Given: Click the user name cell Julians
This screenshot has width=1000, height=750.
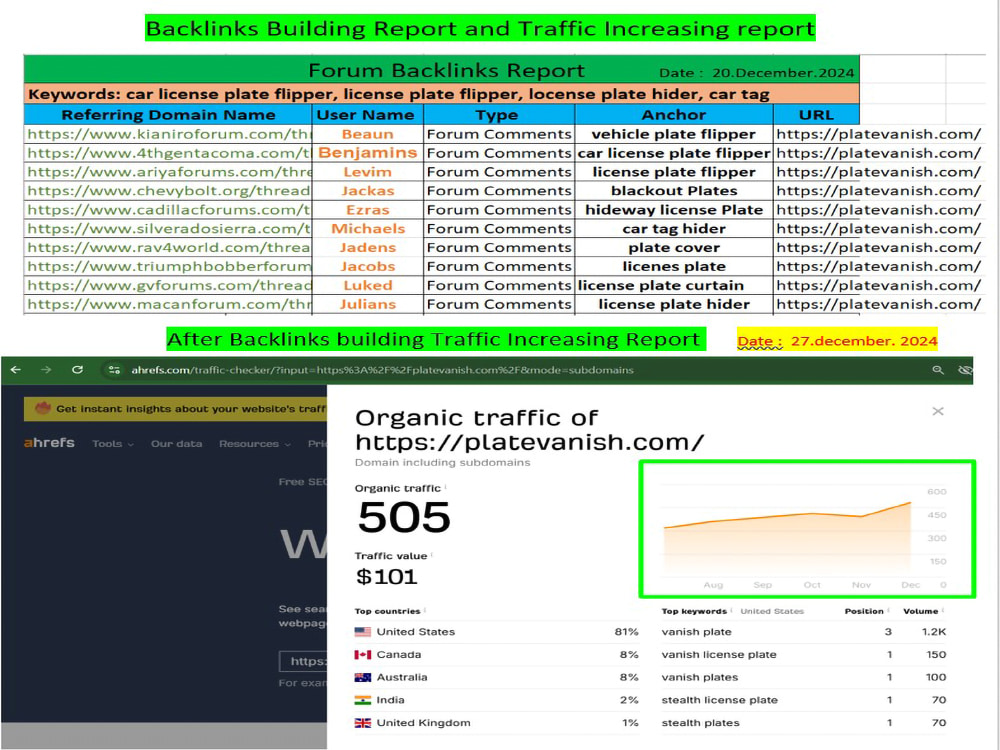Looking at the screenshot, I should 367,304.
